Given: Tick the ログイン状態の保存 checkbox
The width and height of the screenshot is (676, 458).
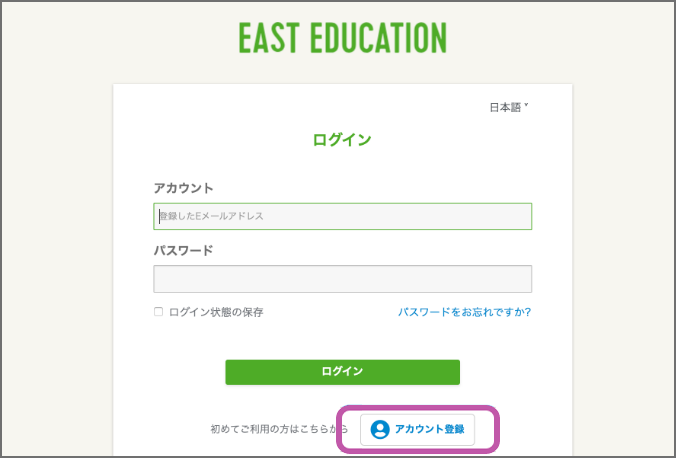Looking at the screenshot, I should [158, 311].
